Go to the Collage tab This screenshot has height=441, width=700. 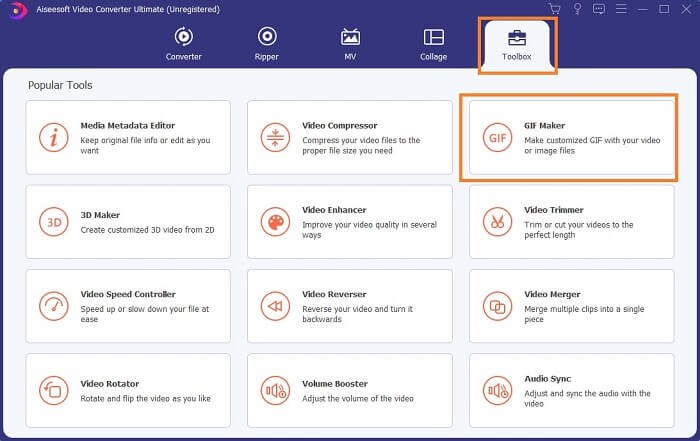(433, 44)
